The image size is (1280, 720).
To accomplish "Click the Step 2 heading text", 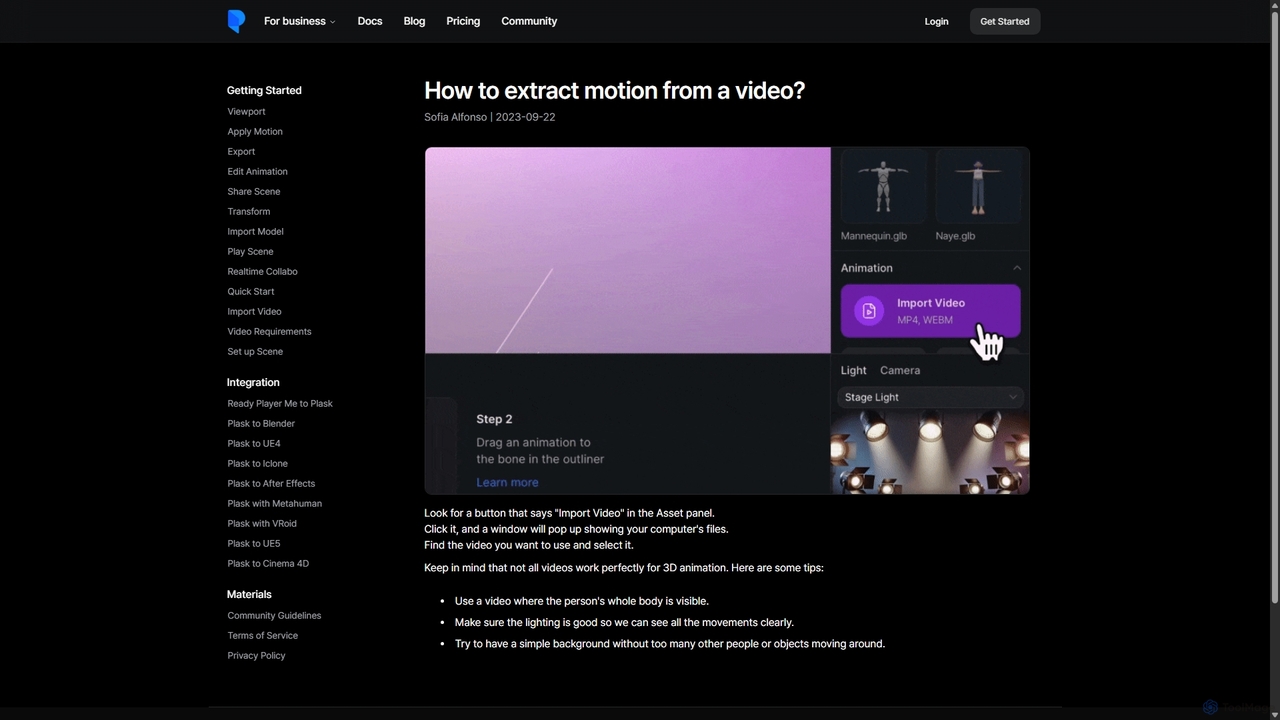I will 494,419.
